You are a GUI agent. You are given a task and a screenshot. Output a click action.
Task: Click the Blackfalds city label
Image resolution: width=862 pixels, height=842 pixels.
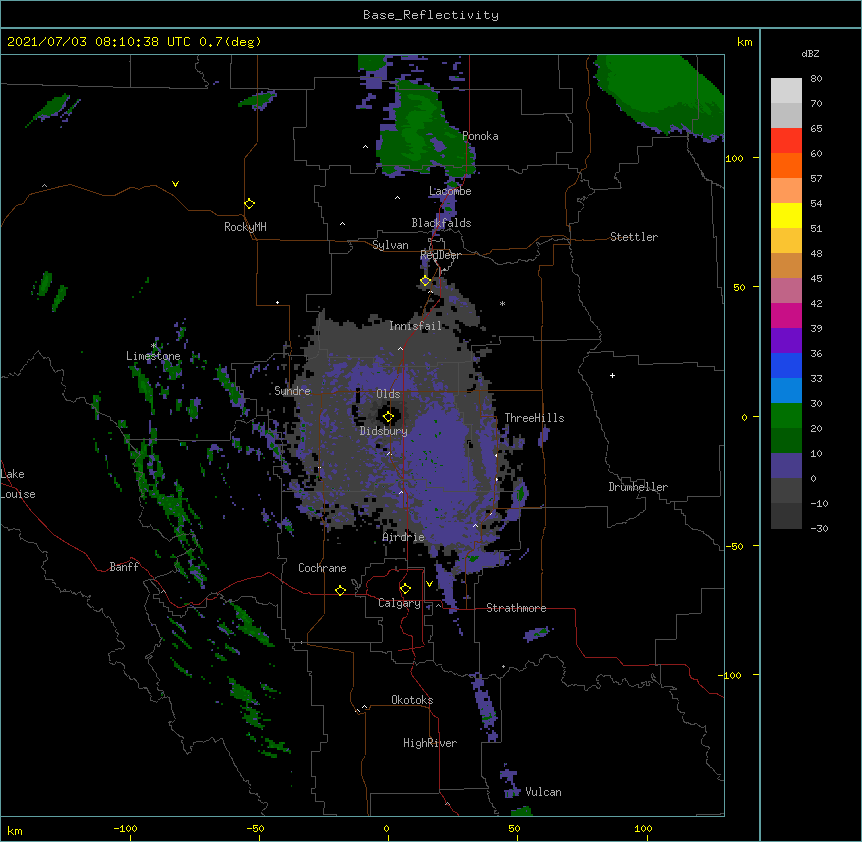441,223
